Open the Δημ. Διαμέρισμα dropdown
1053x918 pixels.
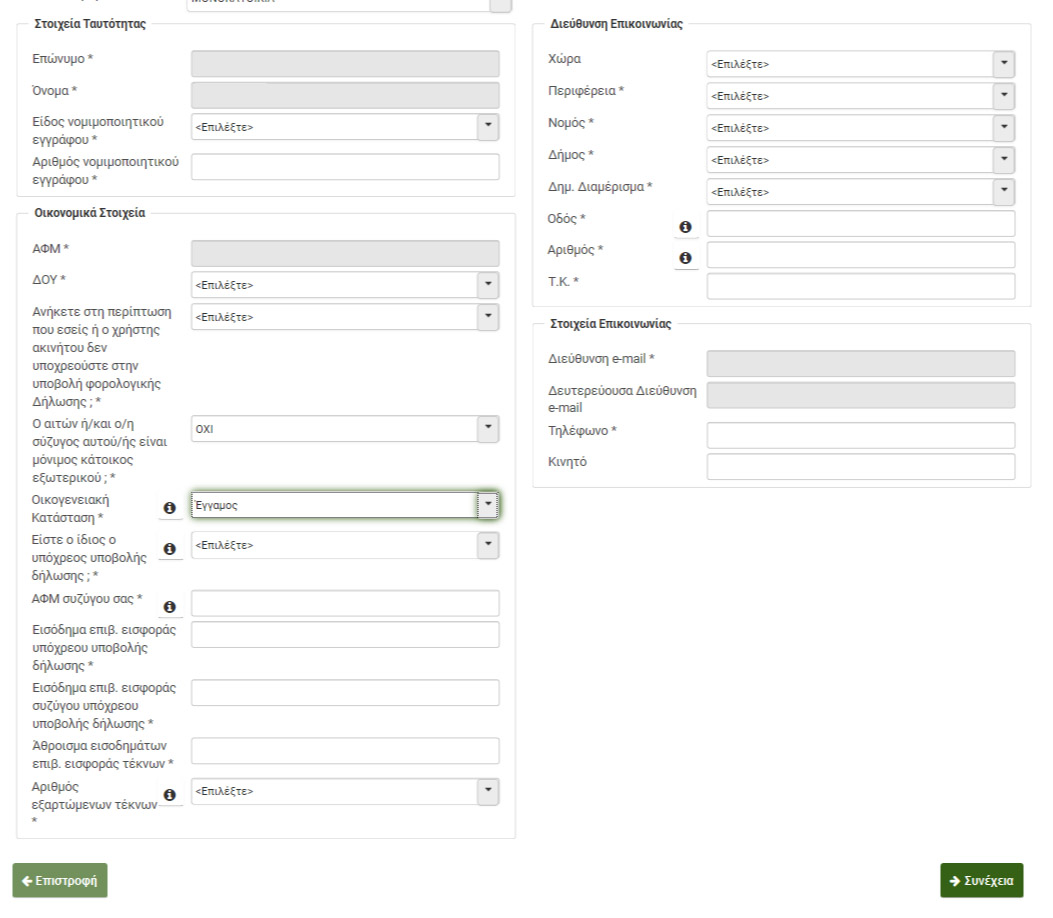[860, 192]
